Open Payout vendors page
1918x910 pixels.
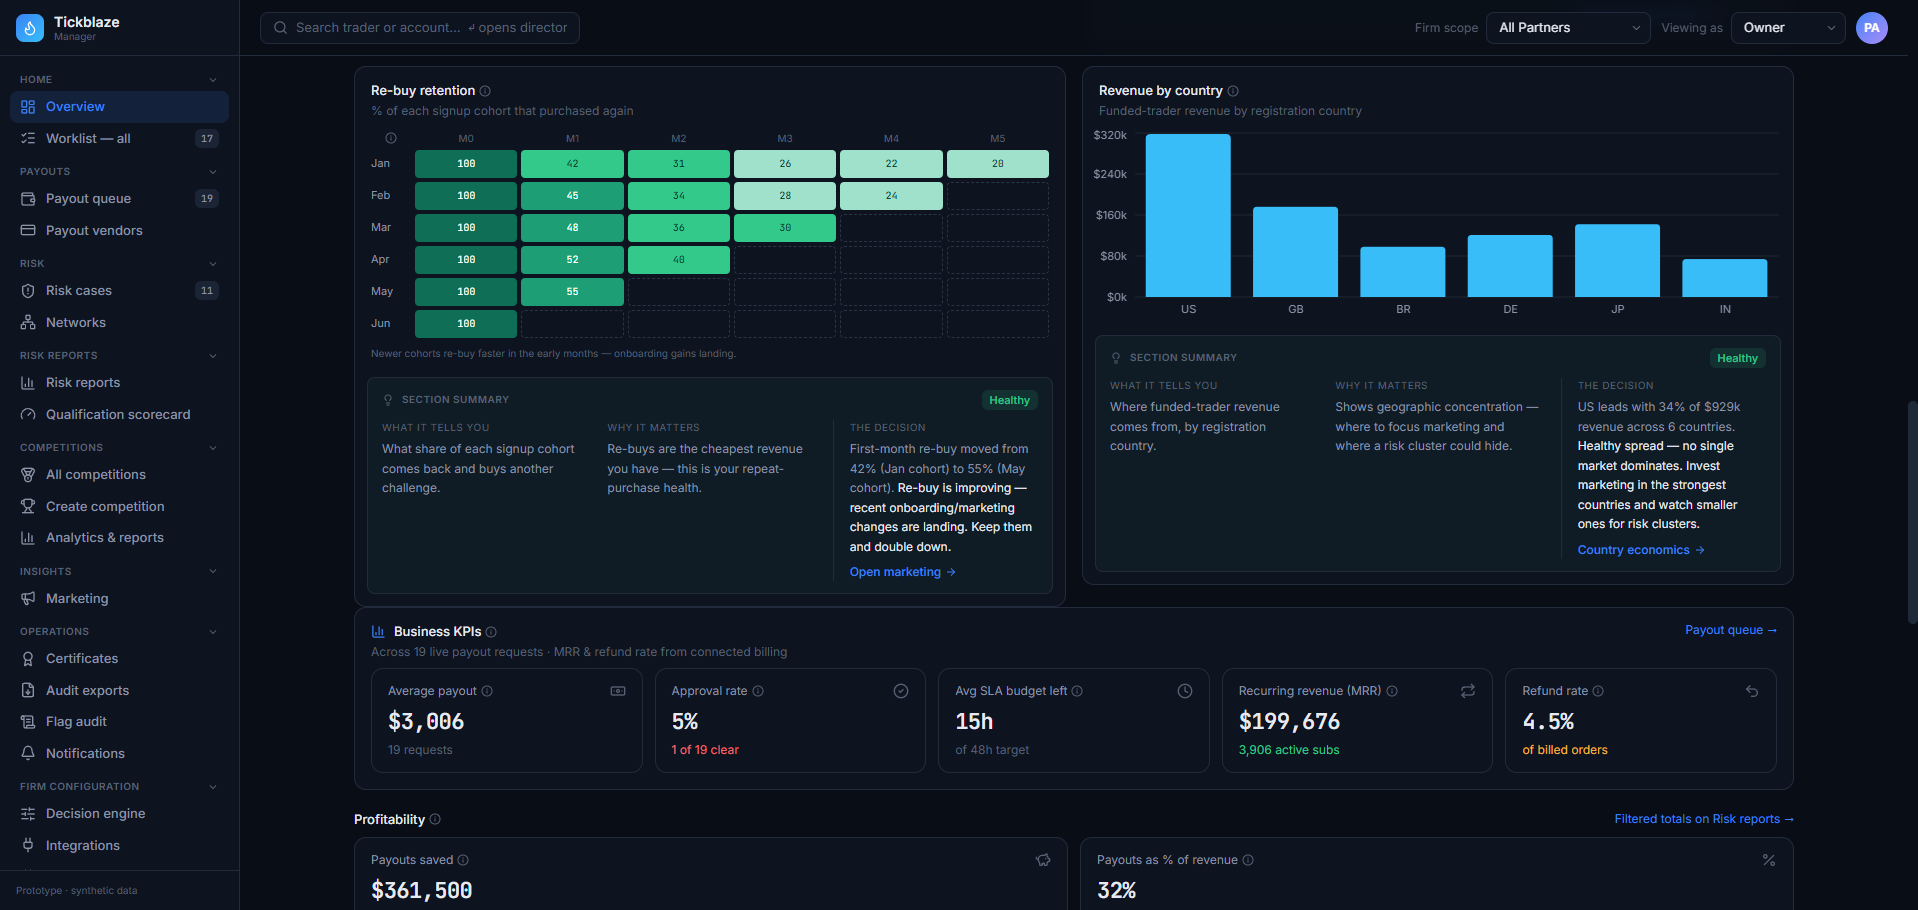point(119,231)
